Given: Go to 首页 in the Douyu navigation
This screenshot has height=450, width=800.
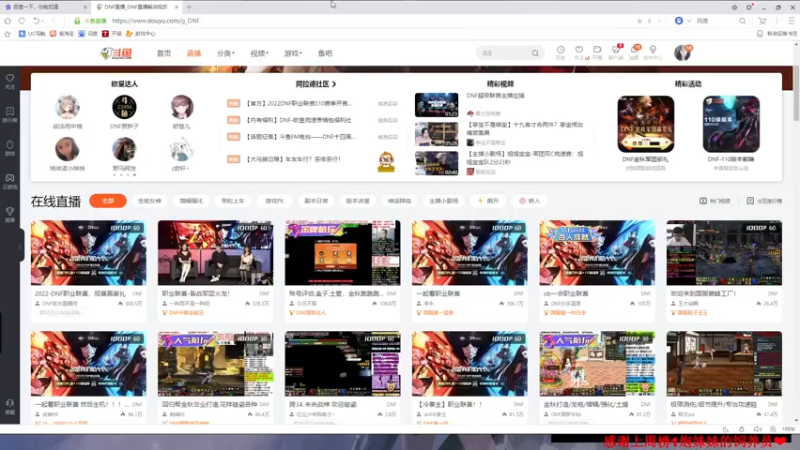Looking at the screenshot, I should (x=164, y=53).
